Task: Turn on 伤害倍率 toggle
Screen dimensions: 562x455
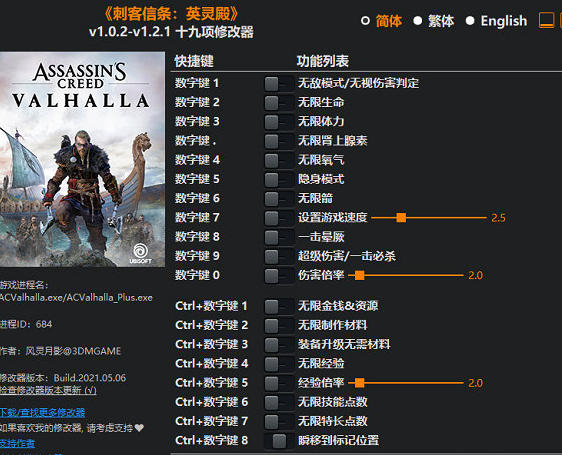Action: (279, 276)
